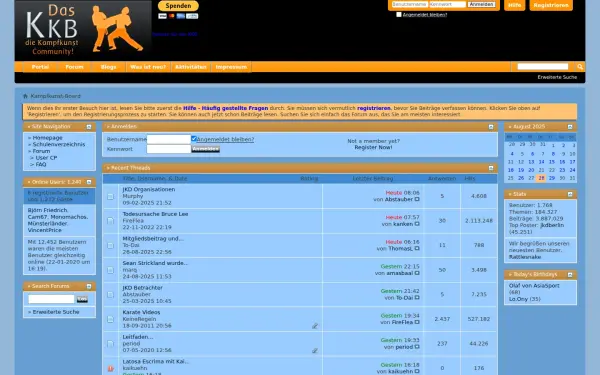Go to last post icon for JKD Organisationen
This screenshot has height=375, width=600.
tap(417, 199)
